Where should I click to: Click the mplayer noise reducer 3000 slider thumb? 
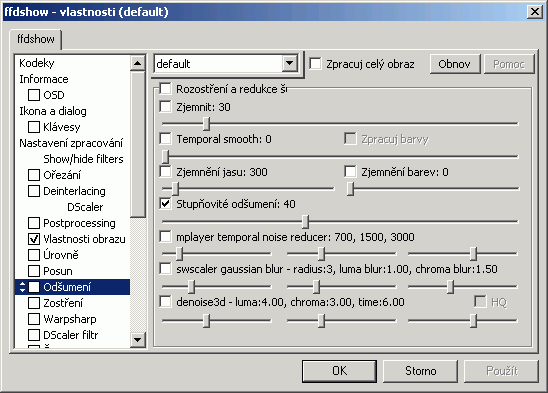tap(474, 254)
